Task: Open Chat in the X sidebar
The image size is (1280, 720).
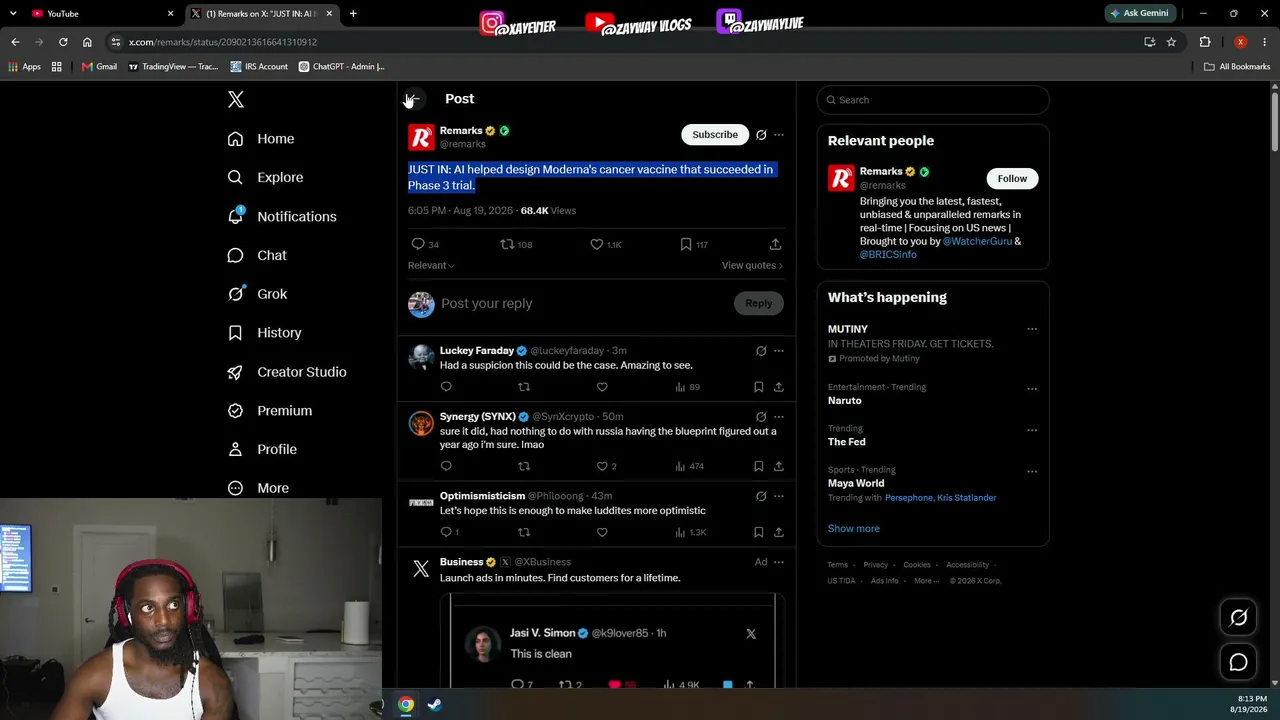Action: point(257,255)
